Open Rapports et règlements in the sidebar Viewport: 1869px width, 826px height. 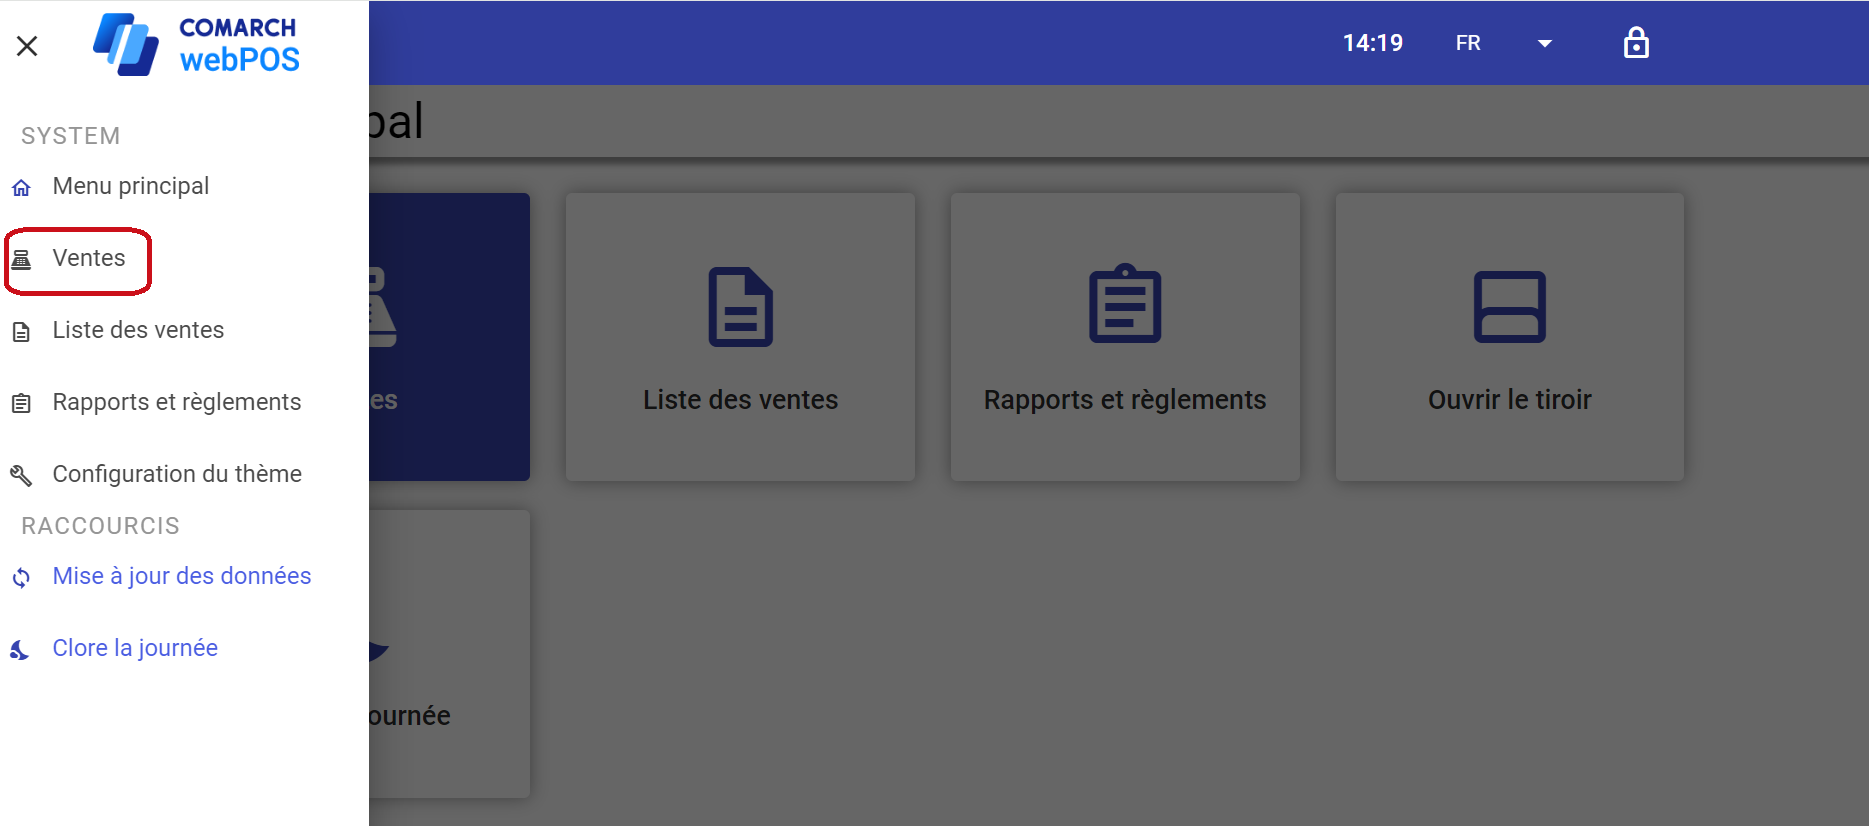(176, 402)
